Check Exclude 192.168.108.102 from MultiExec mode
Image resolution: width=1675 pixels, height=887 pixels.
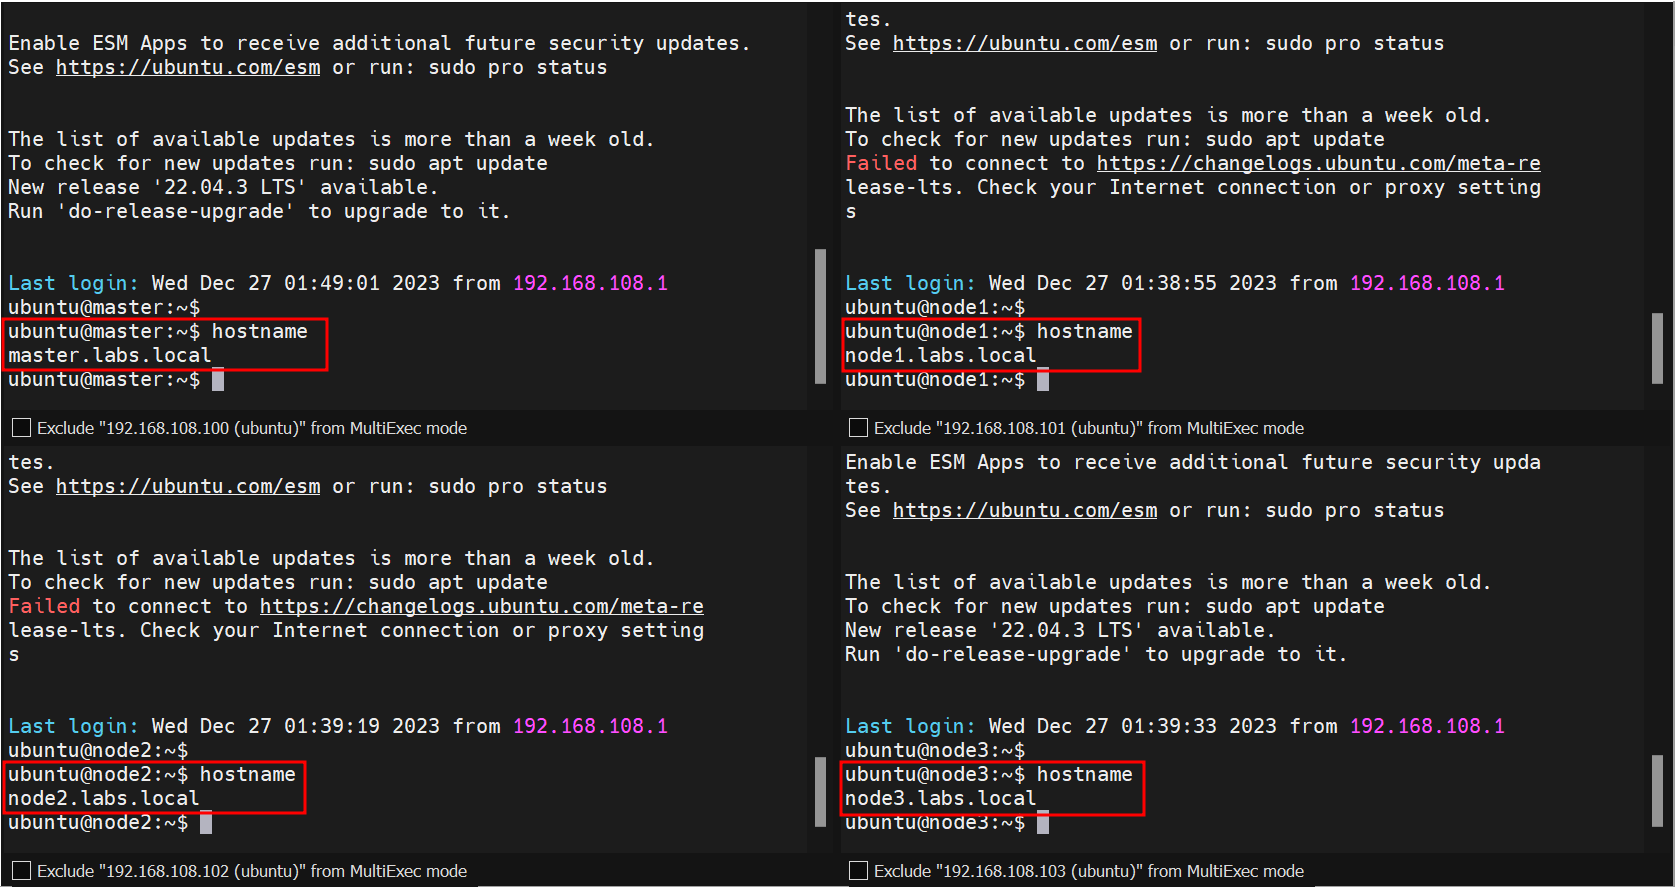pos(21,871)
